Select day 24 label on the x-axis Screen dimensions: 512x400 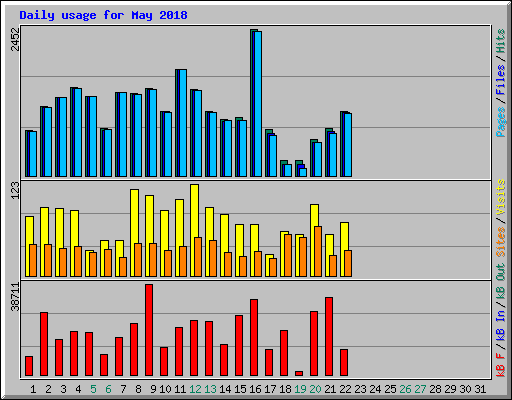click(x=375, y=389)
